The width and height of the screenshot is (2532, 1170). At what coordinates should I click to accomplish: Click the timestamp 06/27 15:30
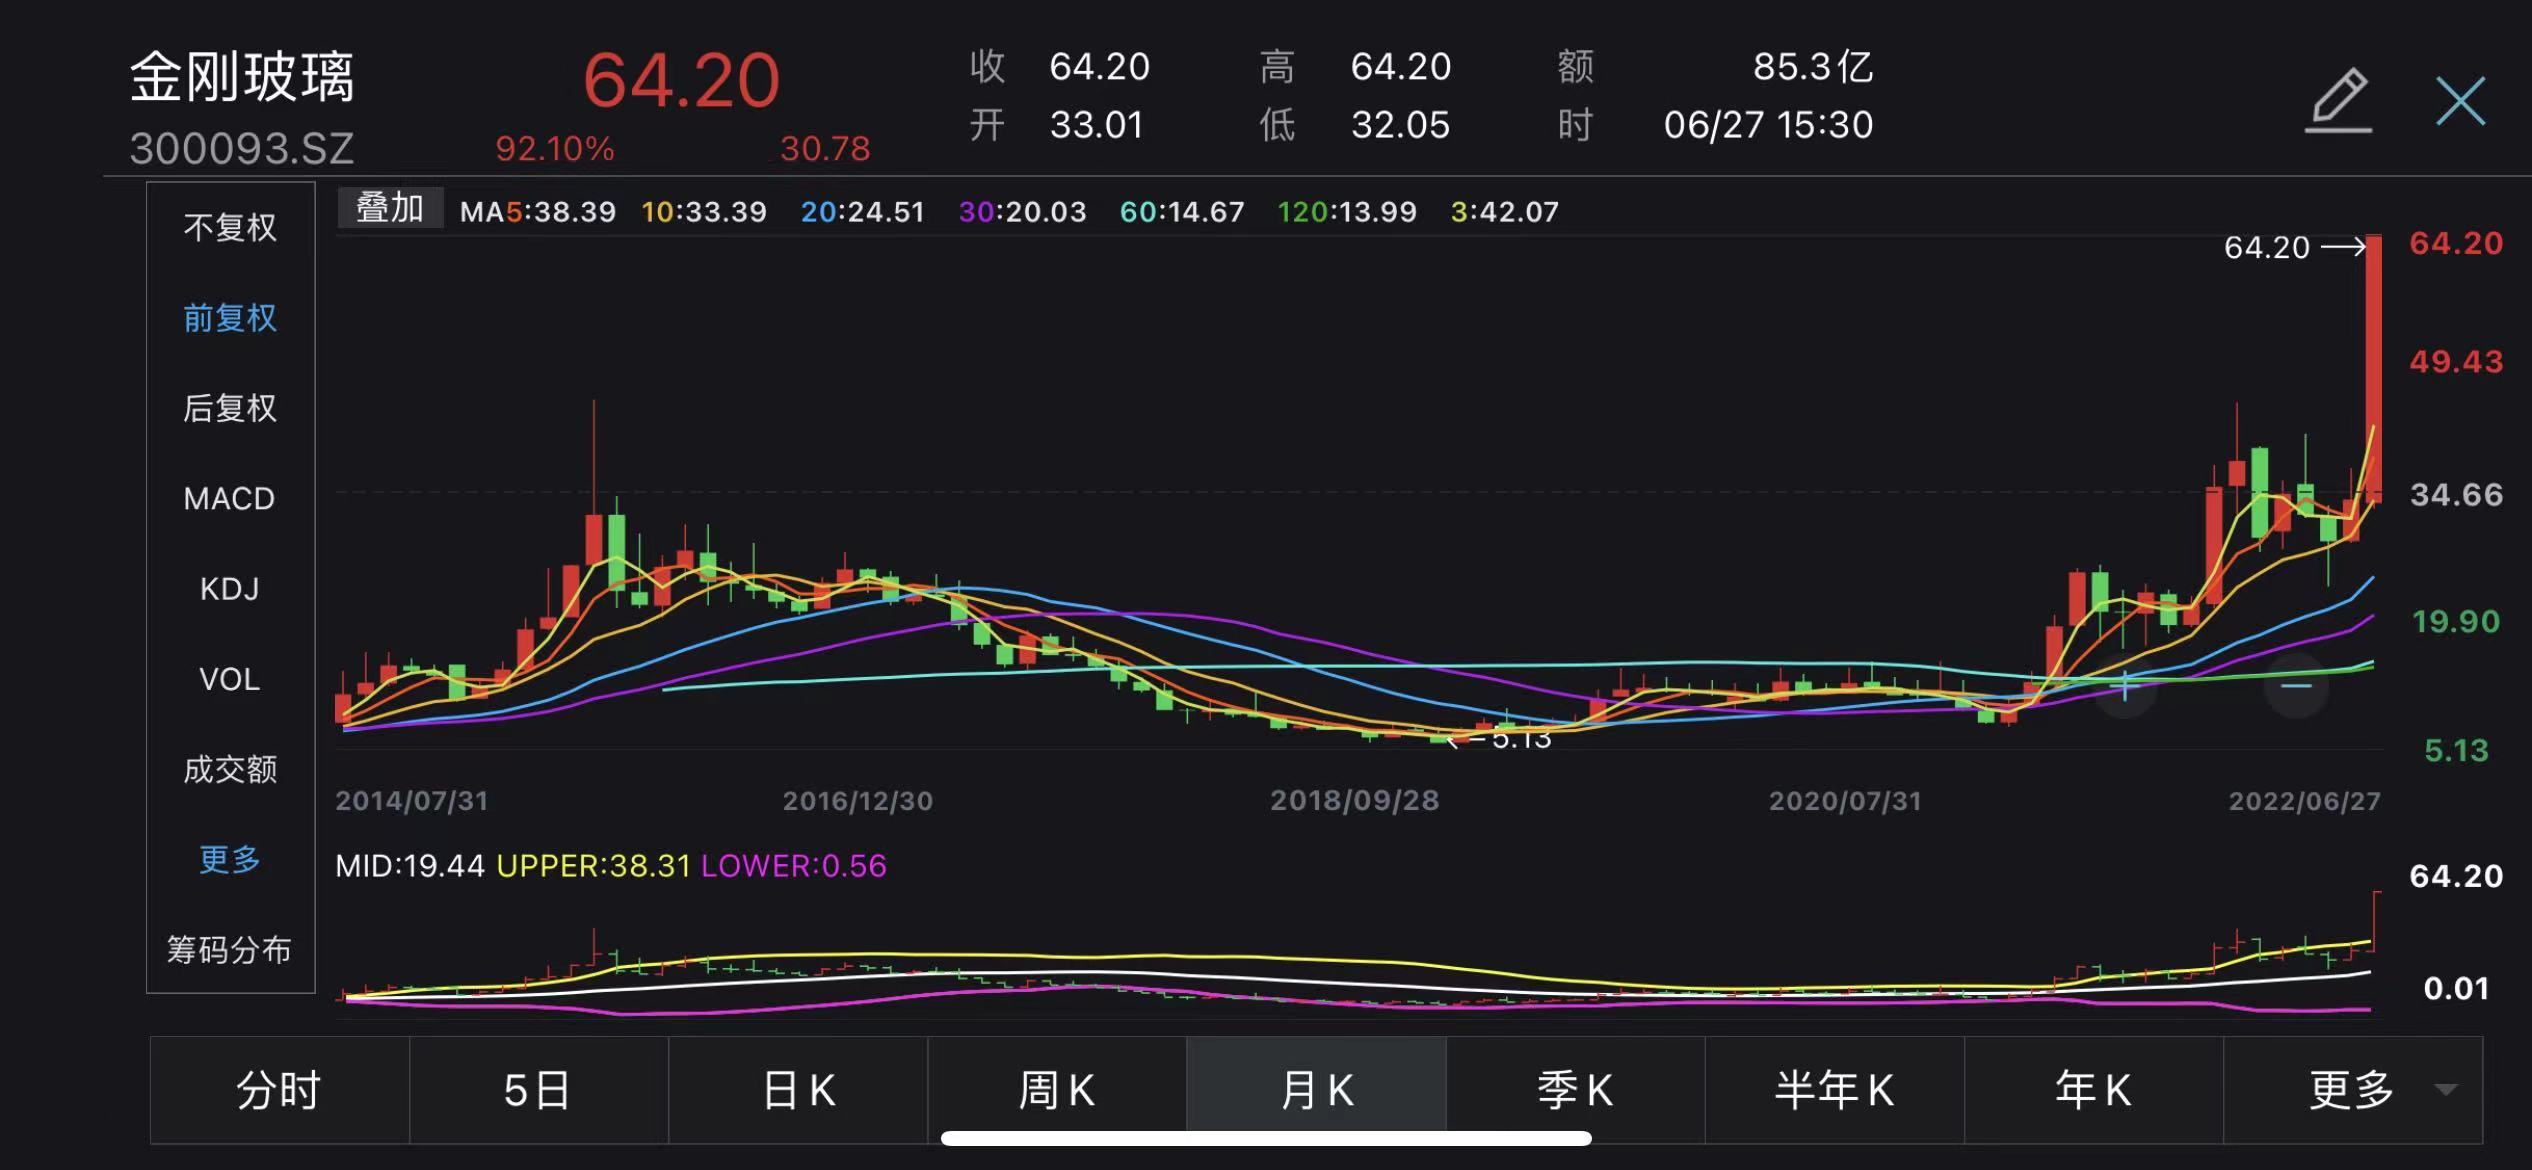tap(1768, 125)
